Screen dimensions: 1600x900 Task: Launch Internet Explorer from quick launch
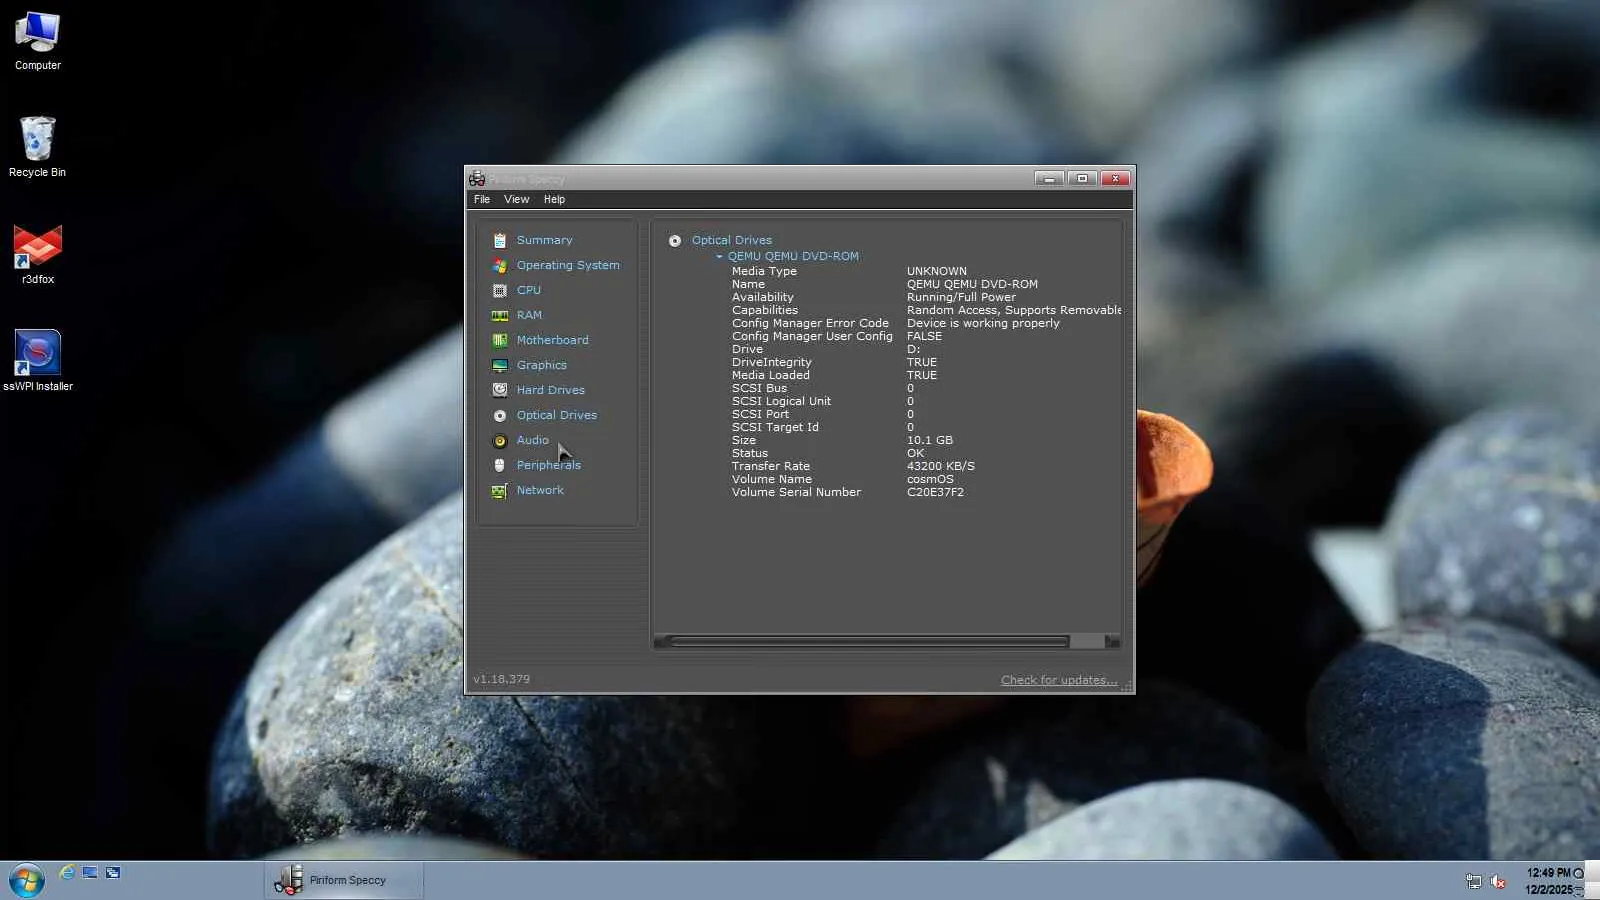click(x=67, y=873)
